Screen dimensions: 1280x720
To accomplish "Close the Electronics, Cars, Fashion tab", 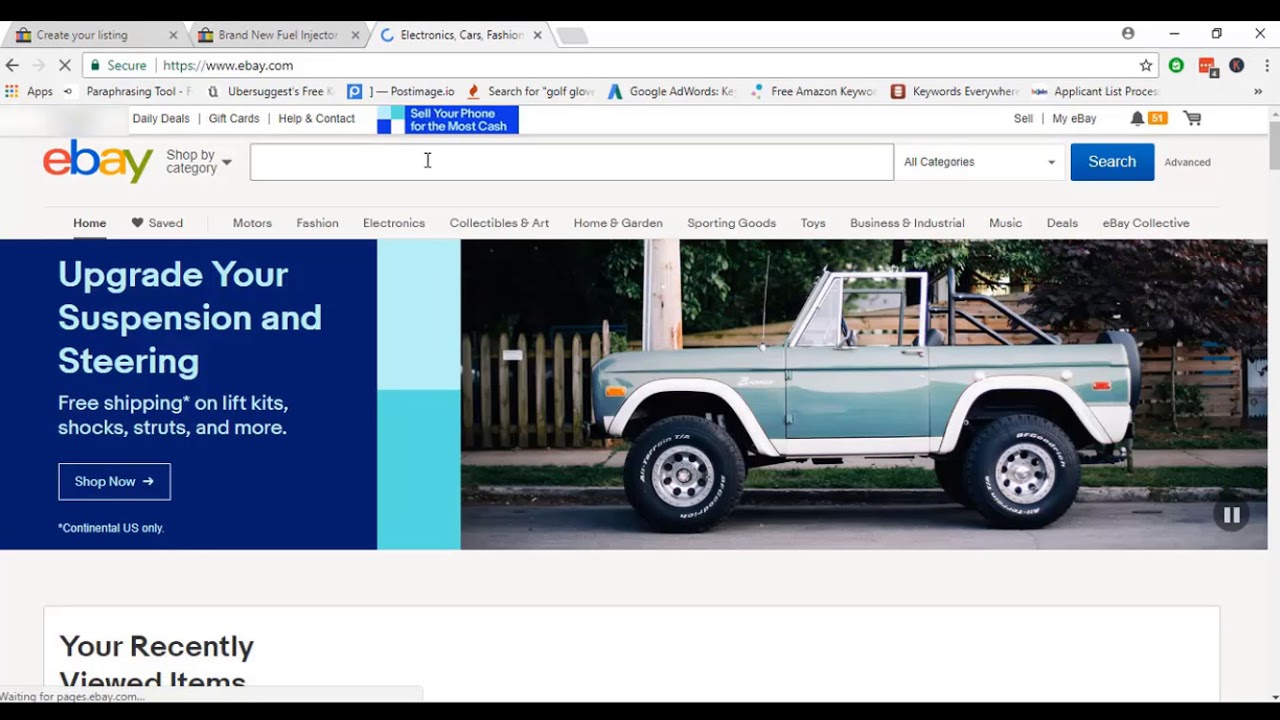I will coord(537,35).
